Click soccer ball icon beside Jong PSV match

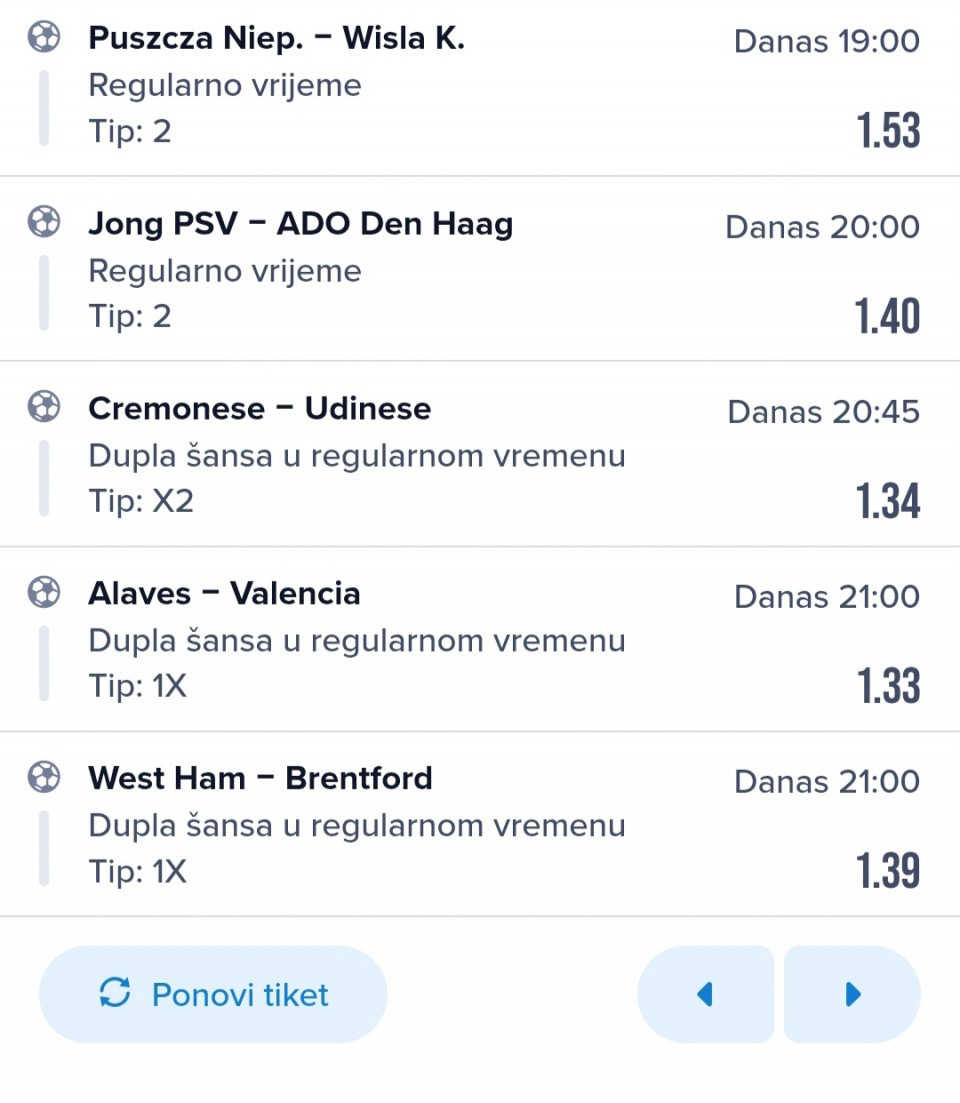43,222
